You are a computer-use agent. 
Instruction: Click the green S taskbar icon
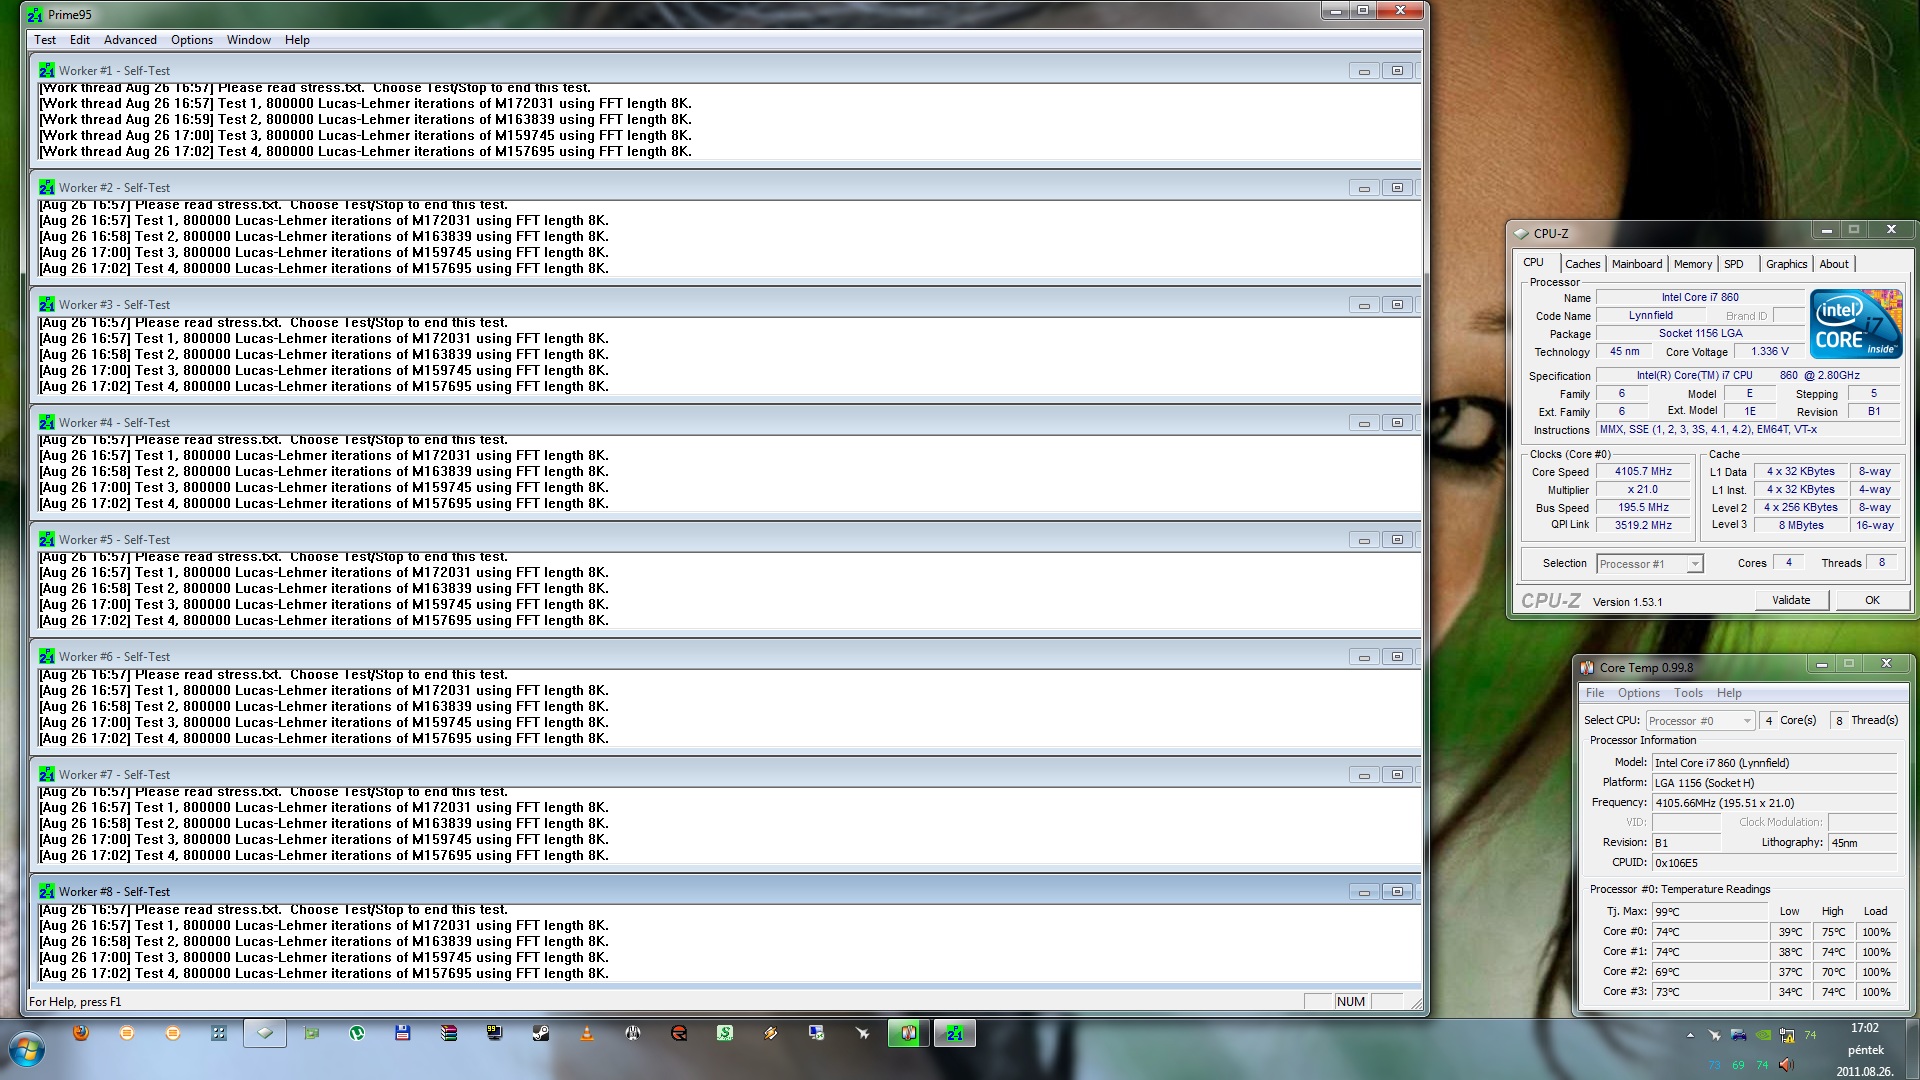click(x=725, y=1033)
